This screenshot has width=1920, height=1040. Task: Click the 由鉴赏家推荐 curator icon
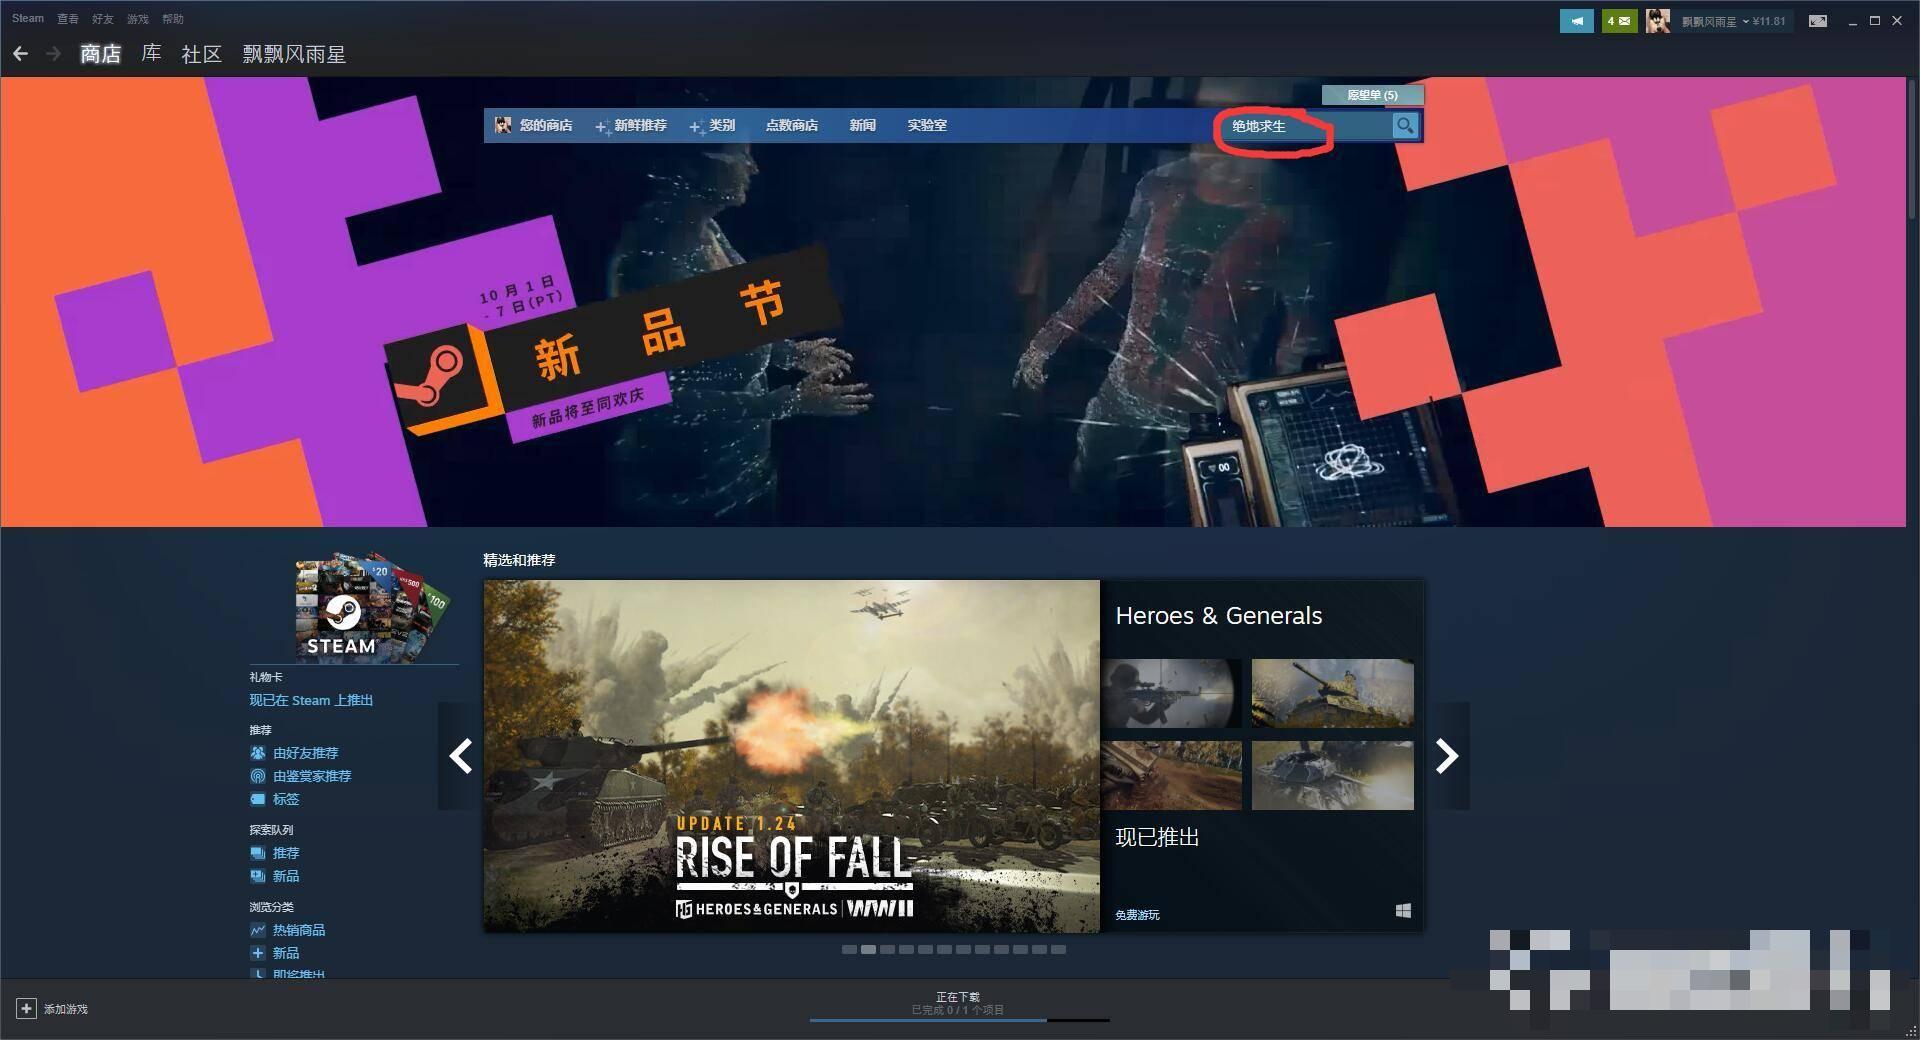click(x=258, y=776)
